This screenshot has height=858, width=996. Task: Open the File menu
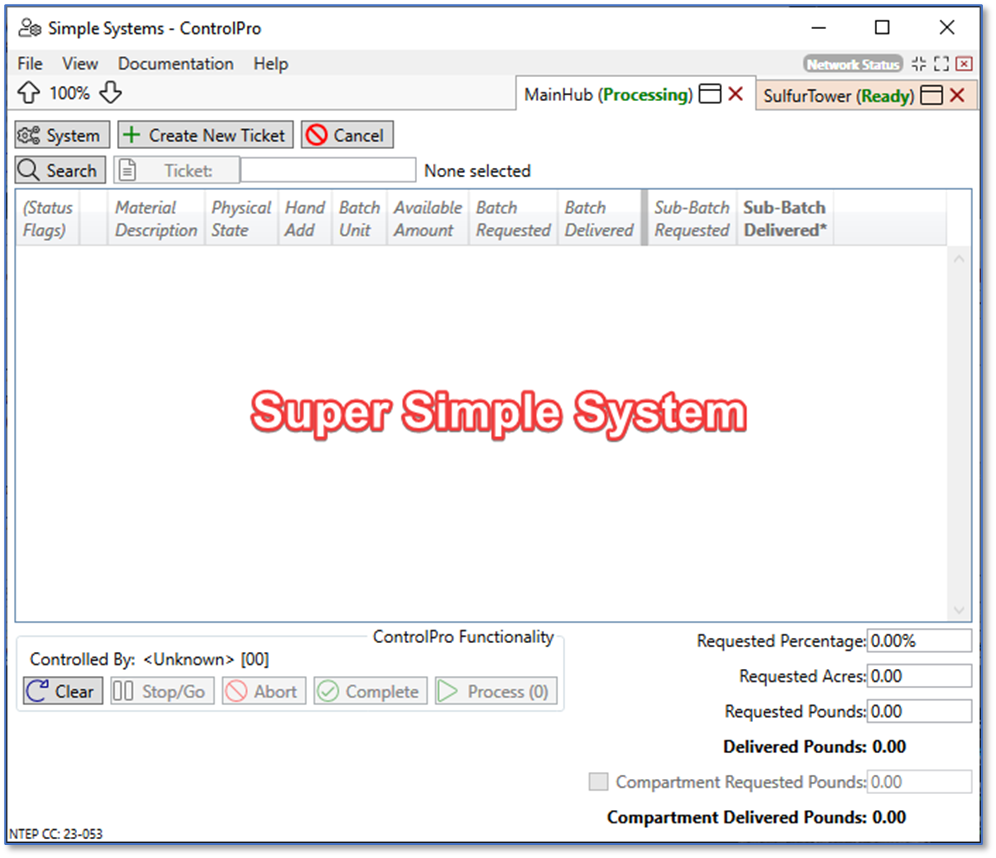click(30, 64)
